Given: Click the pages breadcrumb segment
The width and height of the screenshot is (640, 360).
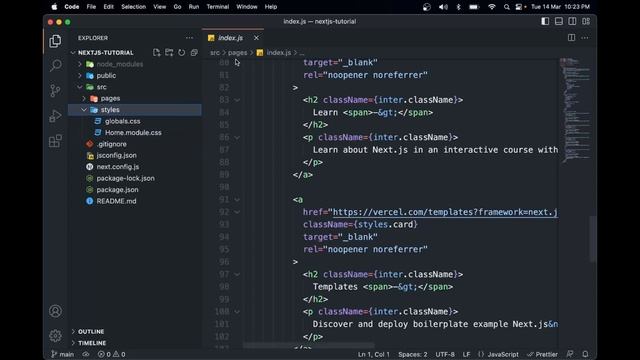Looking at the screenshot, I should 238,53.
